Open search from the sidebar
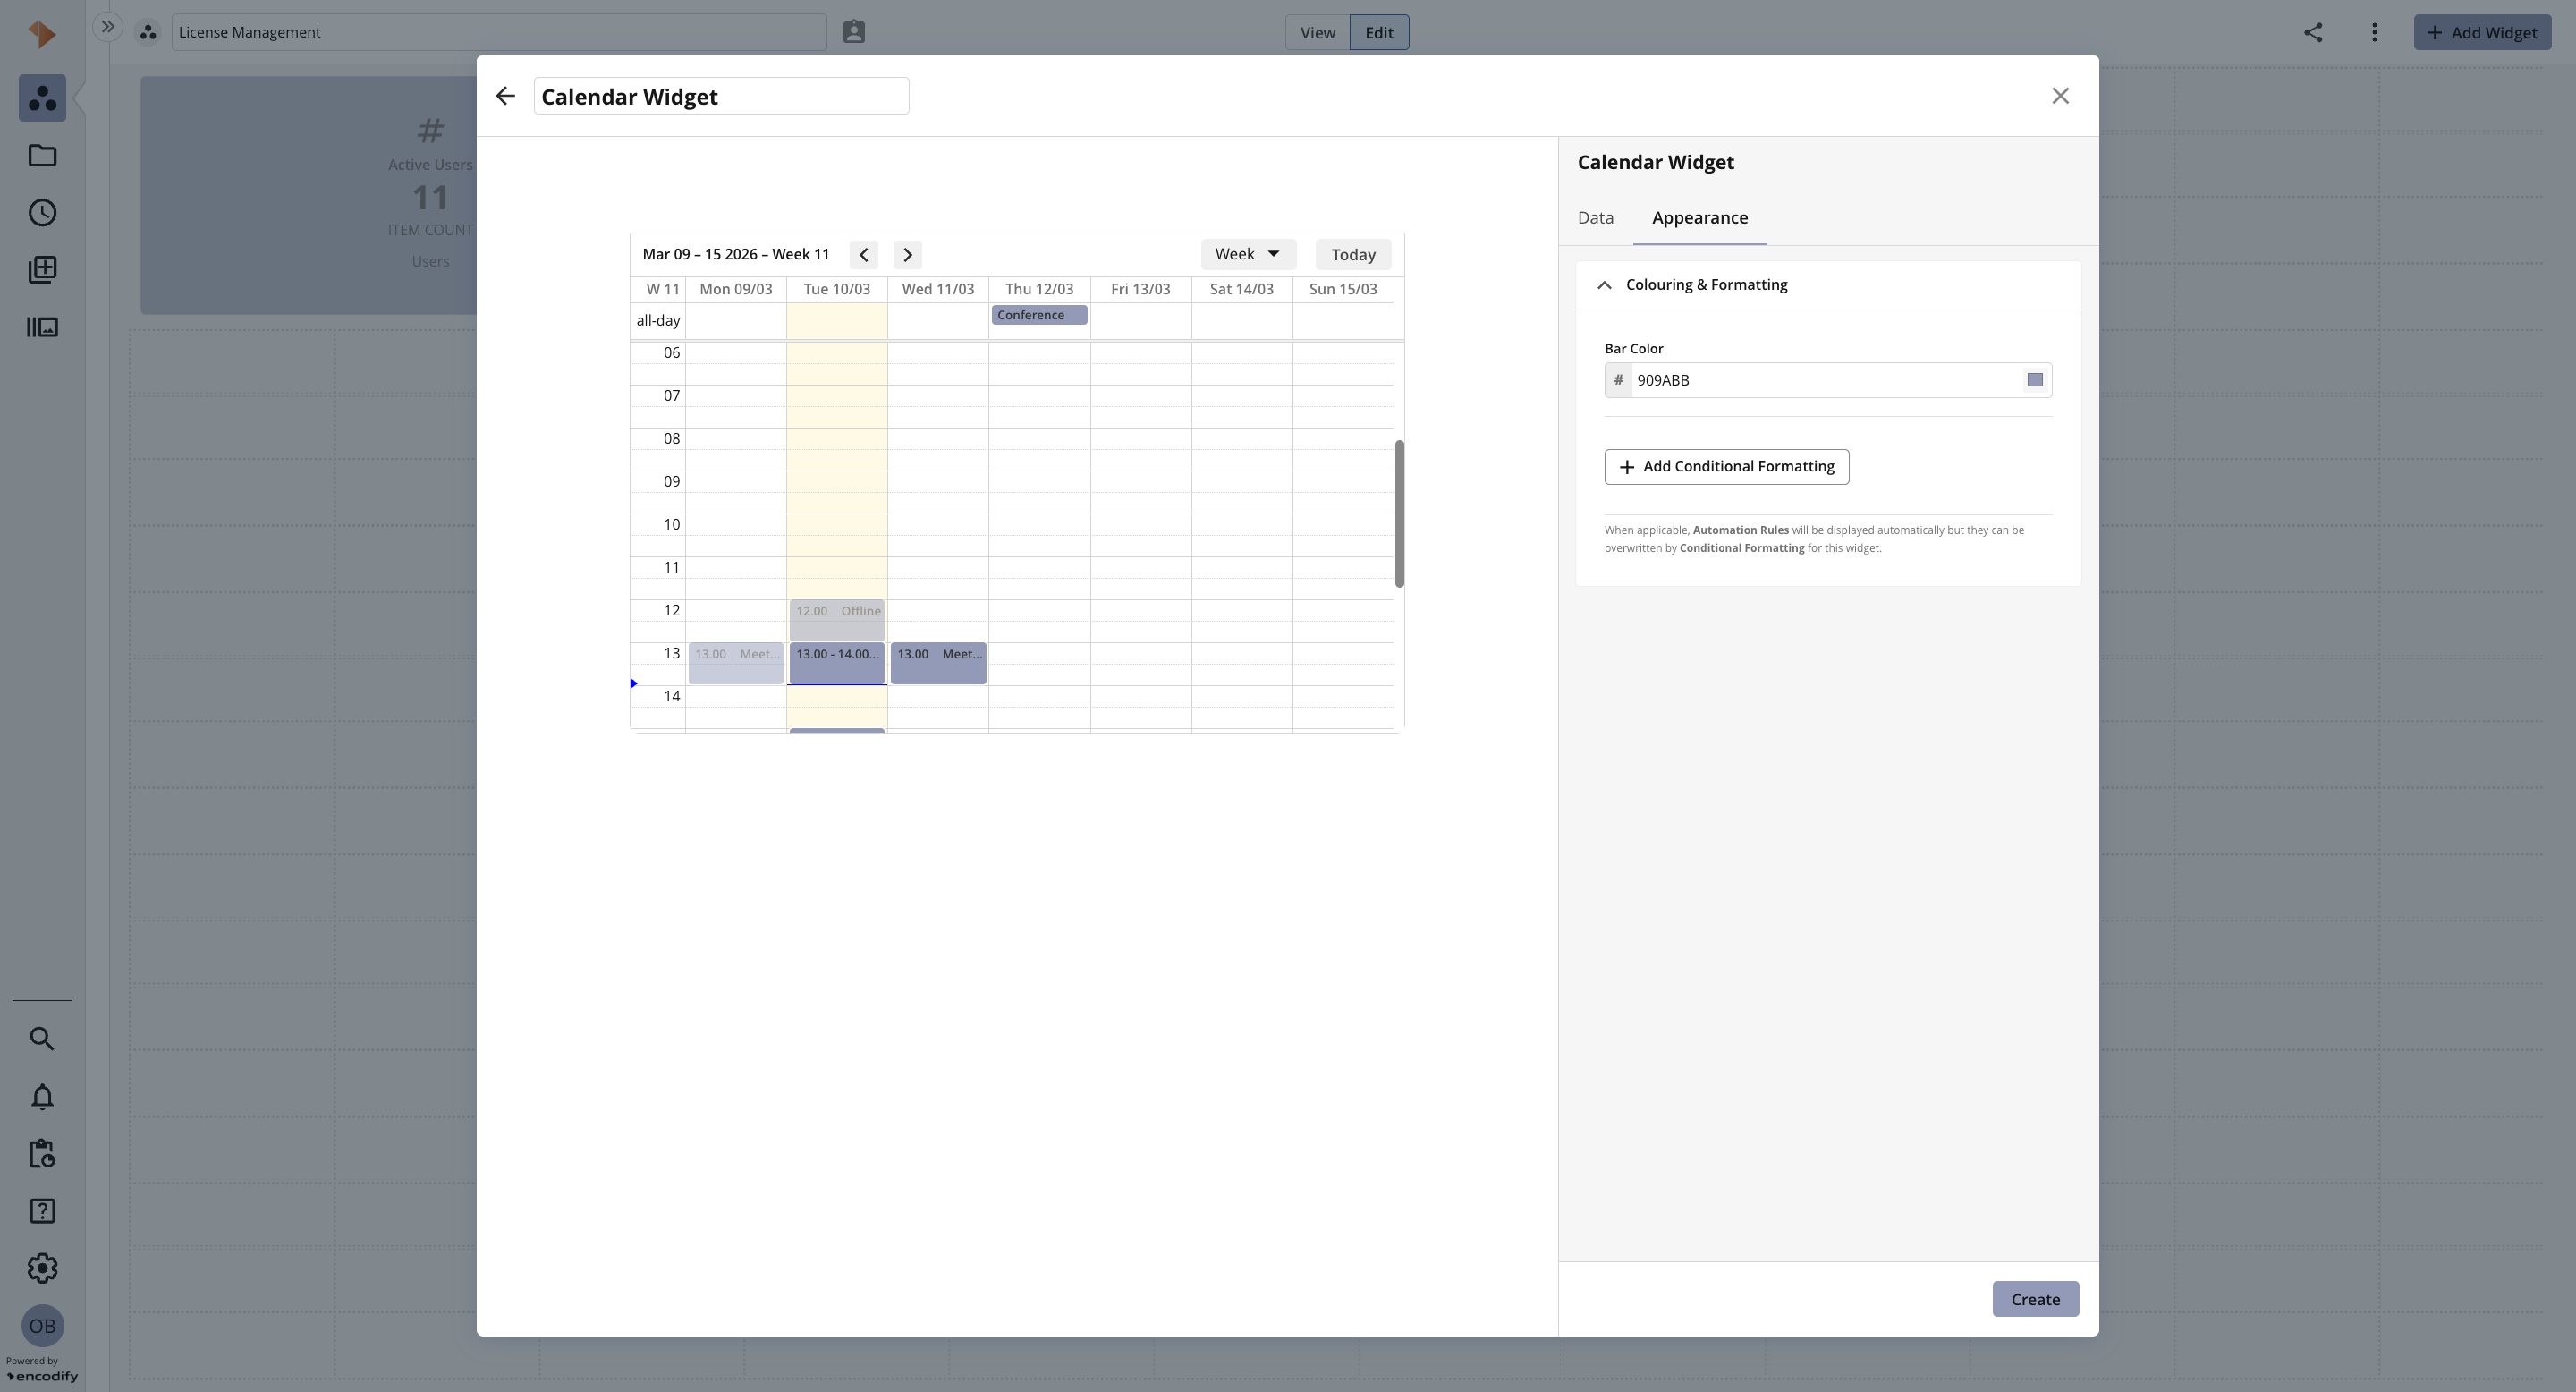Viewport: 2576px width, 1392px height. 42,1039
